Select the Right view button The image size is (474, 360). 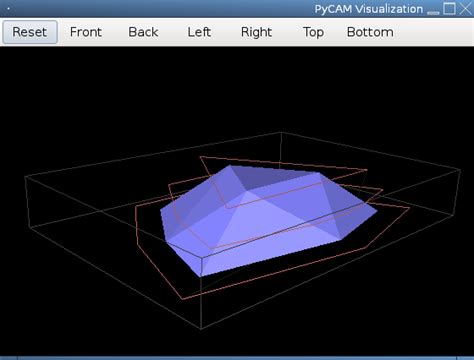256,32
